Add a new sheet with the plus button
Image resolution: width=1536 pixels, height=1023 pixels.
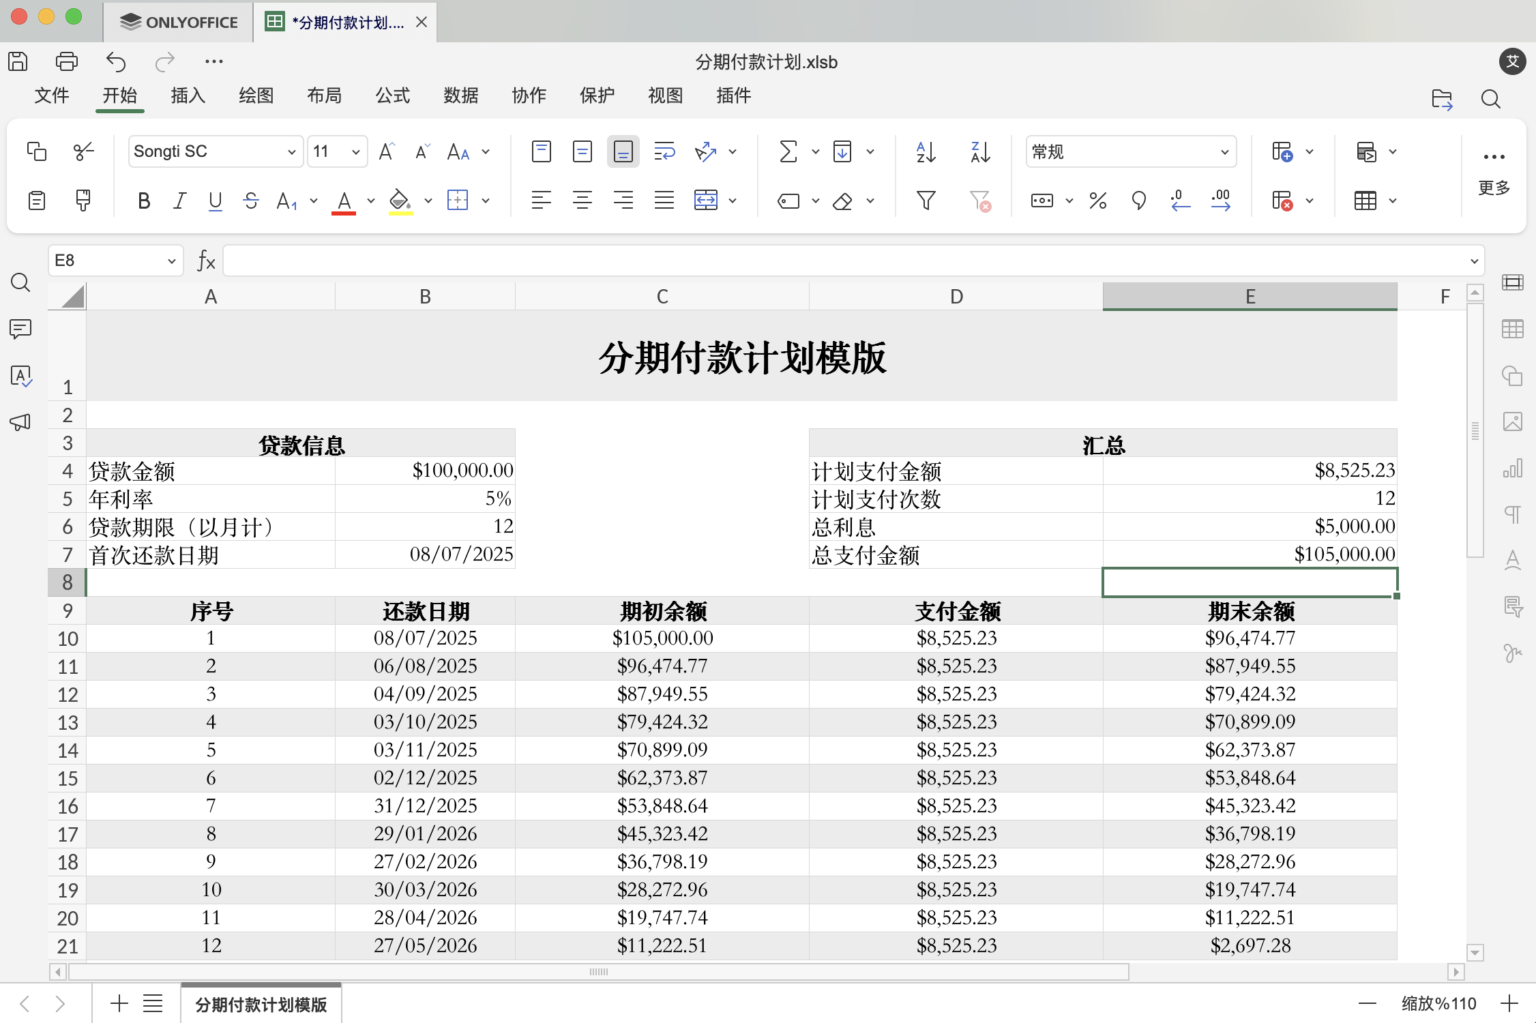tap(119, 1003)
